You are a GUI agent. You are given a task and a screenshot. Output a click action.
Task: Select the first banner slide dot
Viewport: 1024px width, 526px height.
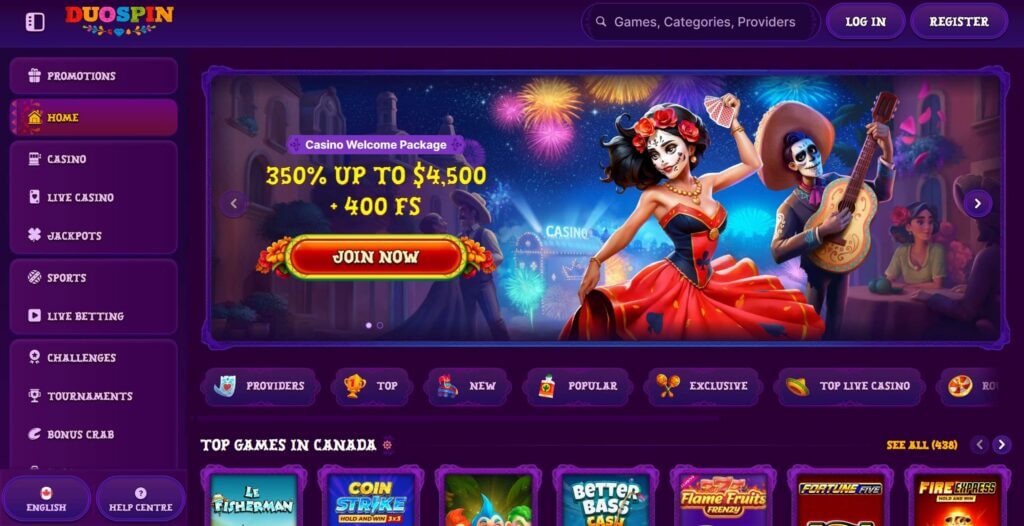click(x=368, y=325)
